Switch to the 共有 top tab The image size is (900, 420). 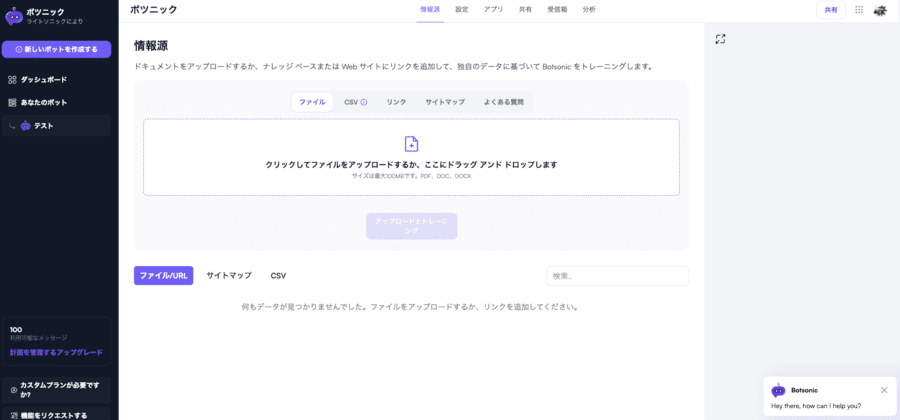coord(525,10)
